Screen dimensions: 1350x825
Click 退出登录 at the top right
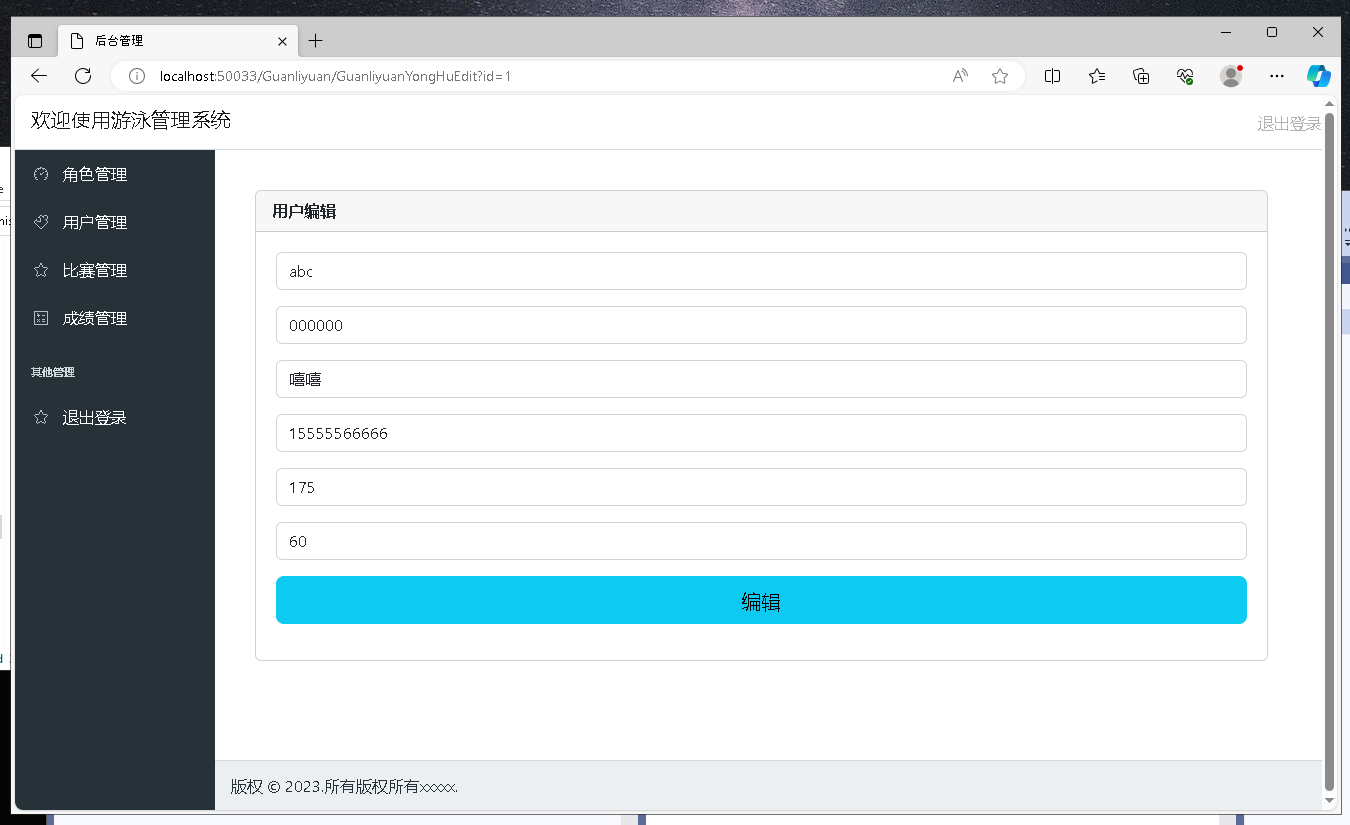1288,123
